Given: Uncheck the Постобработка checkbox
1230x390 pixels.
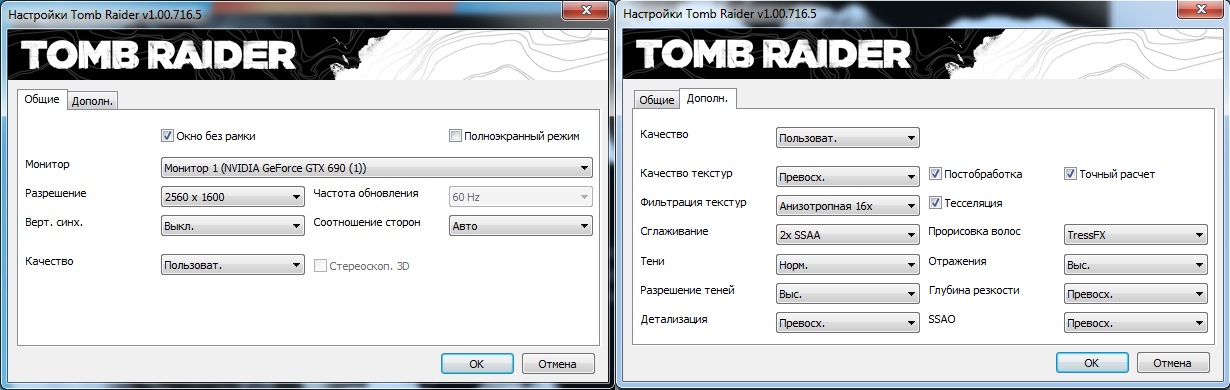Looking at the screenshot, I should click(x=936, y=174).
